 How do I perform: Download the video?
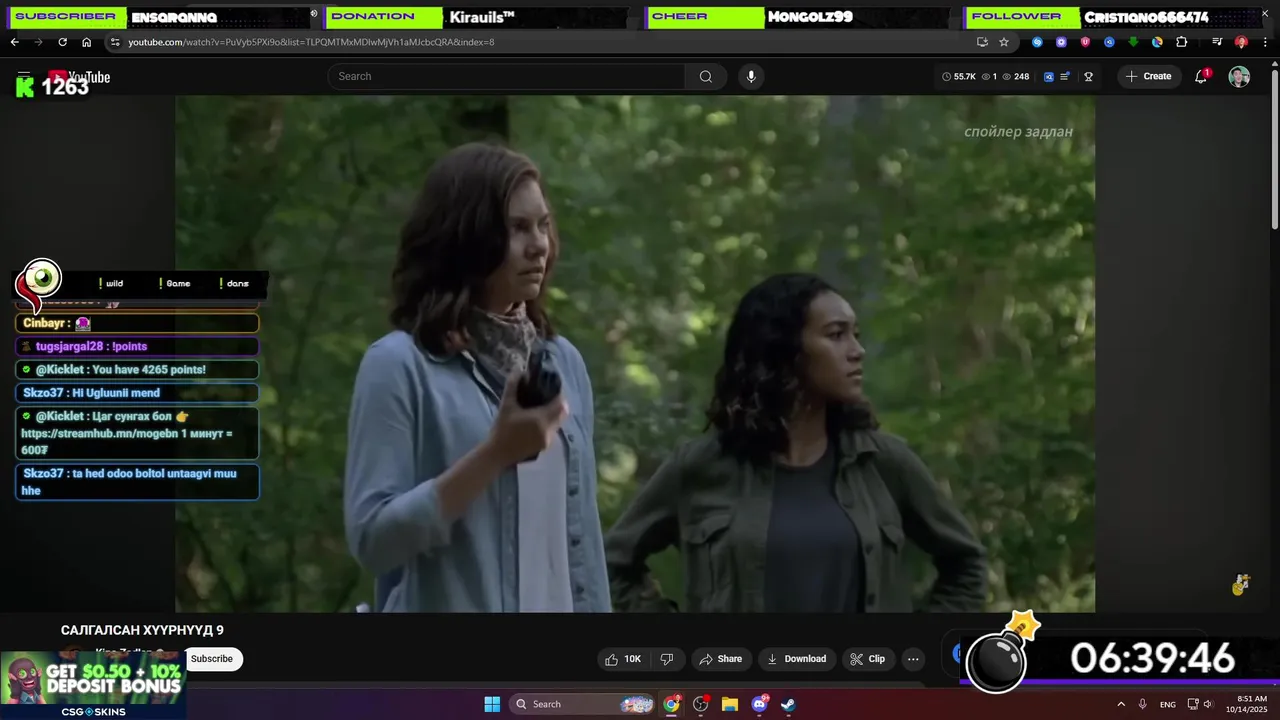coord(797,659)
